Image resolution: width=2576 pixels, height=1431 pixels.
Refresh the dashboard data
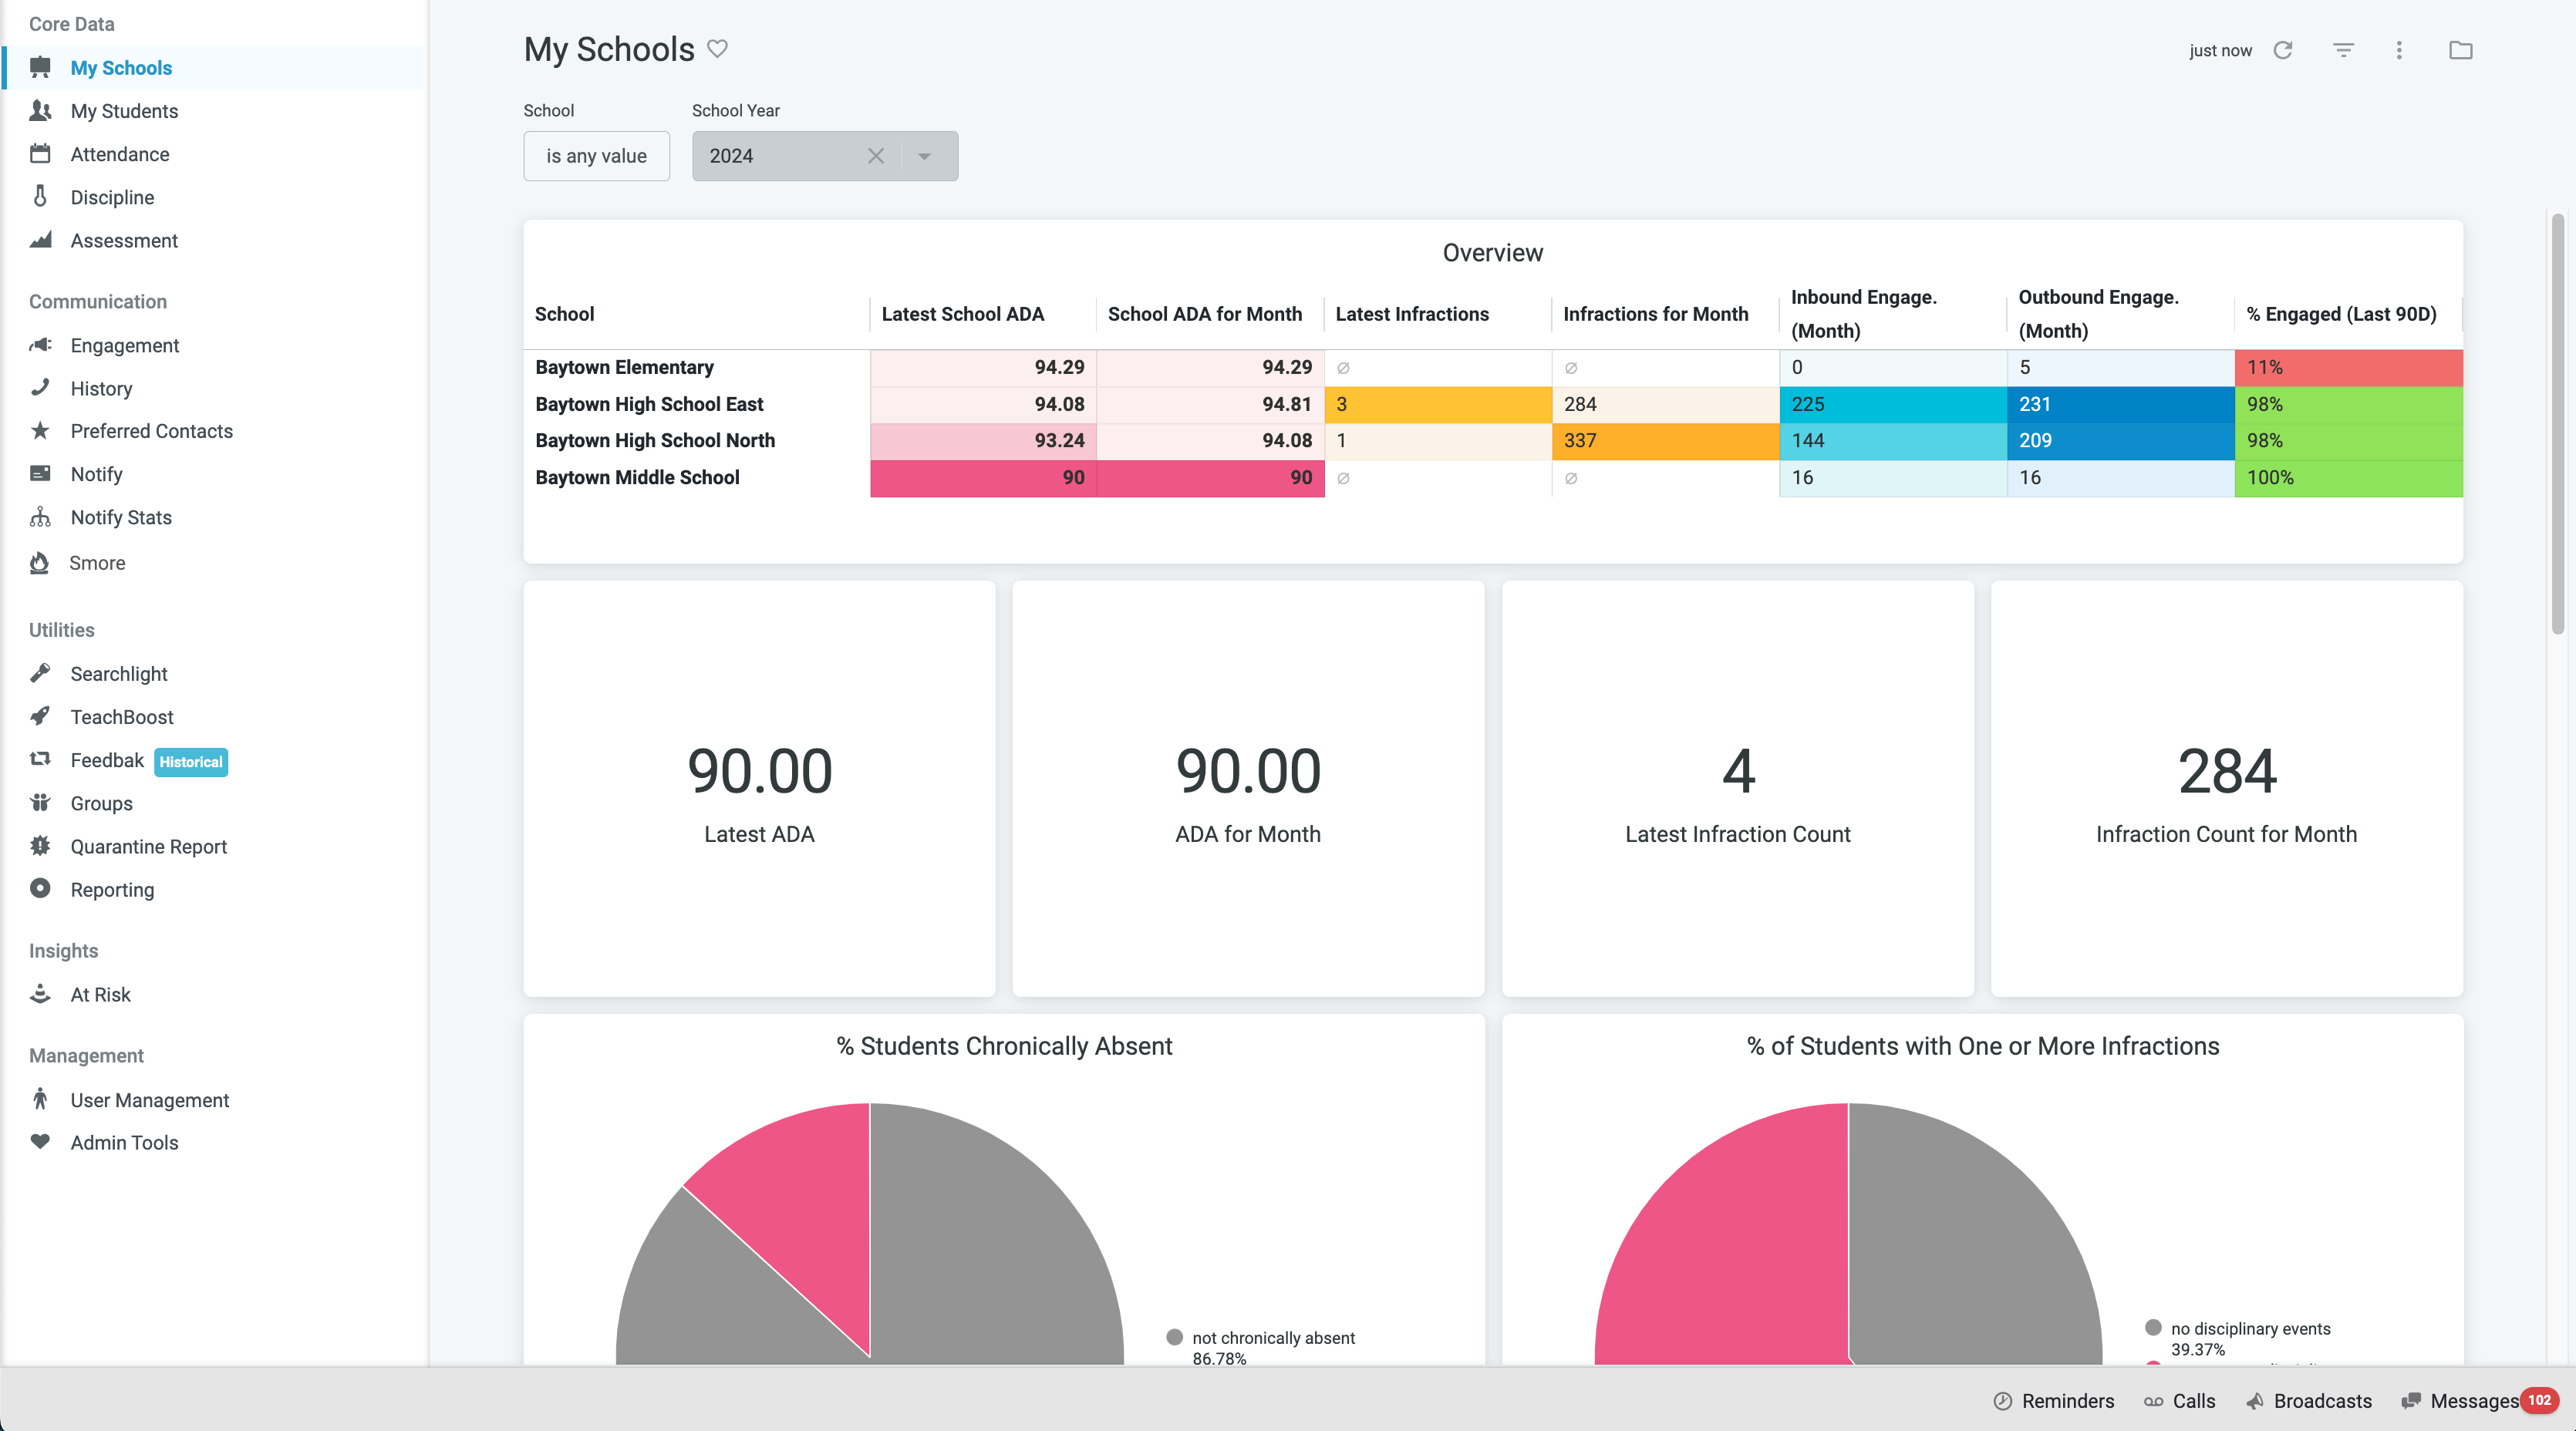2283,50
